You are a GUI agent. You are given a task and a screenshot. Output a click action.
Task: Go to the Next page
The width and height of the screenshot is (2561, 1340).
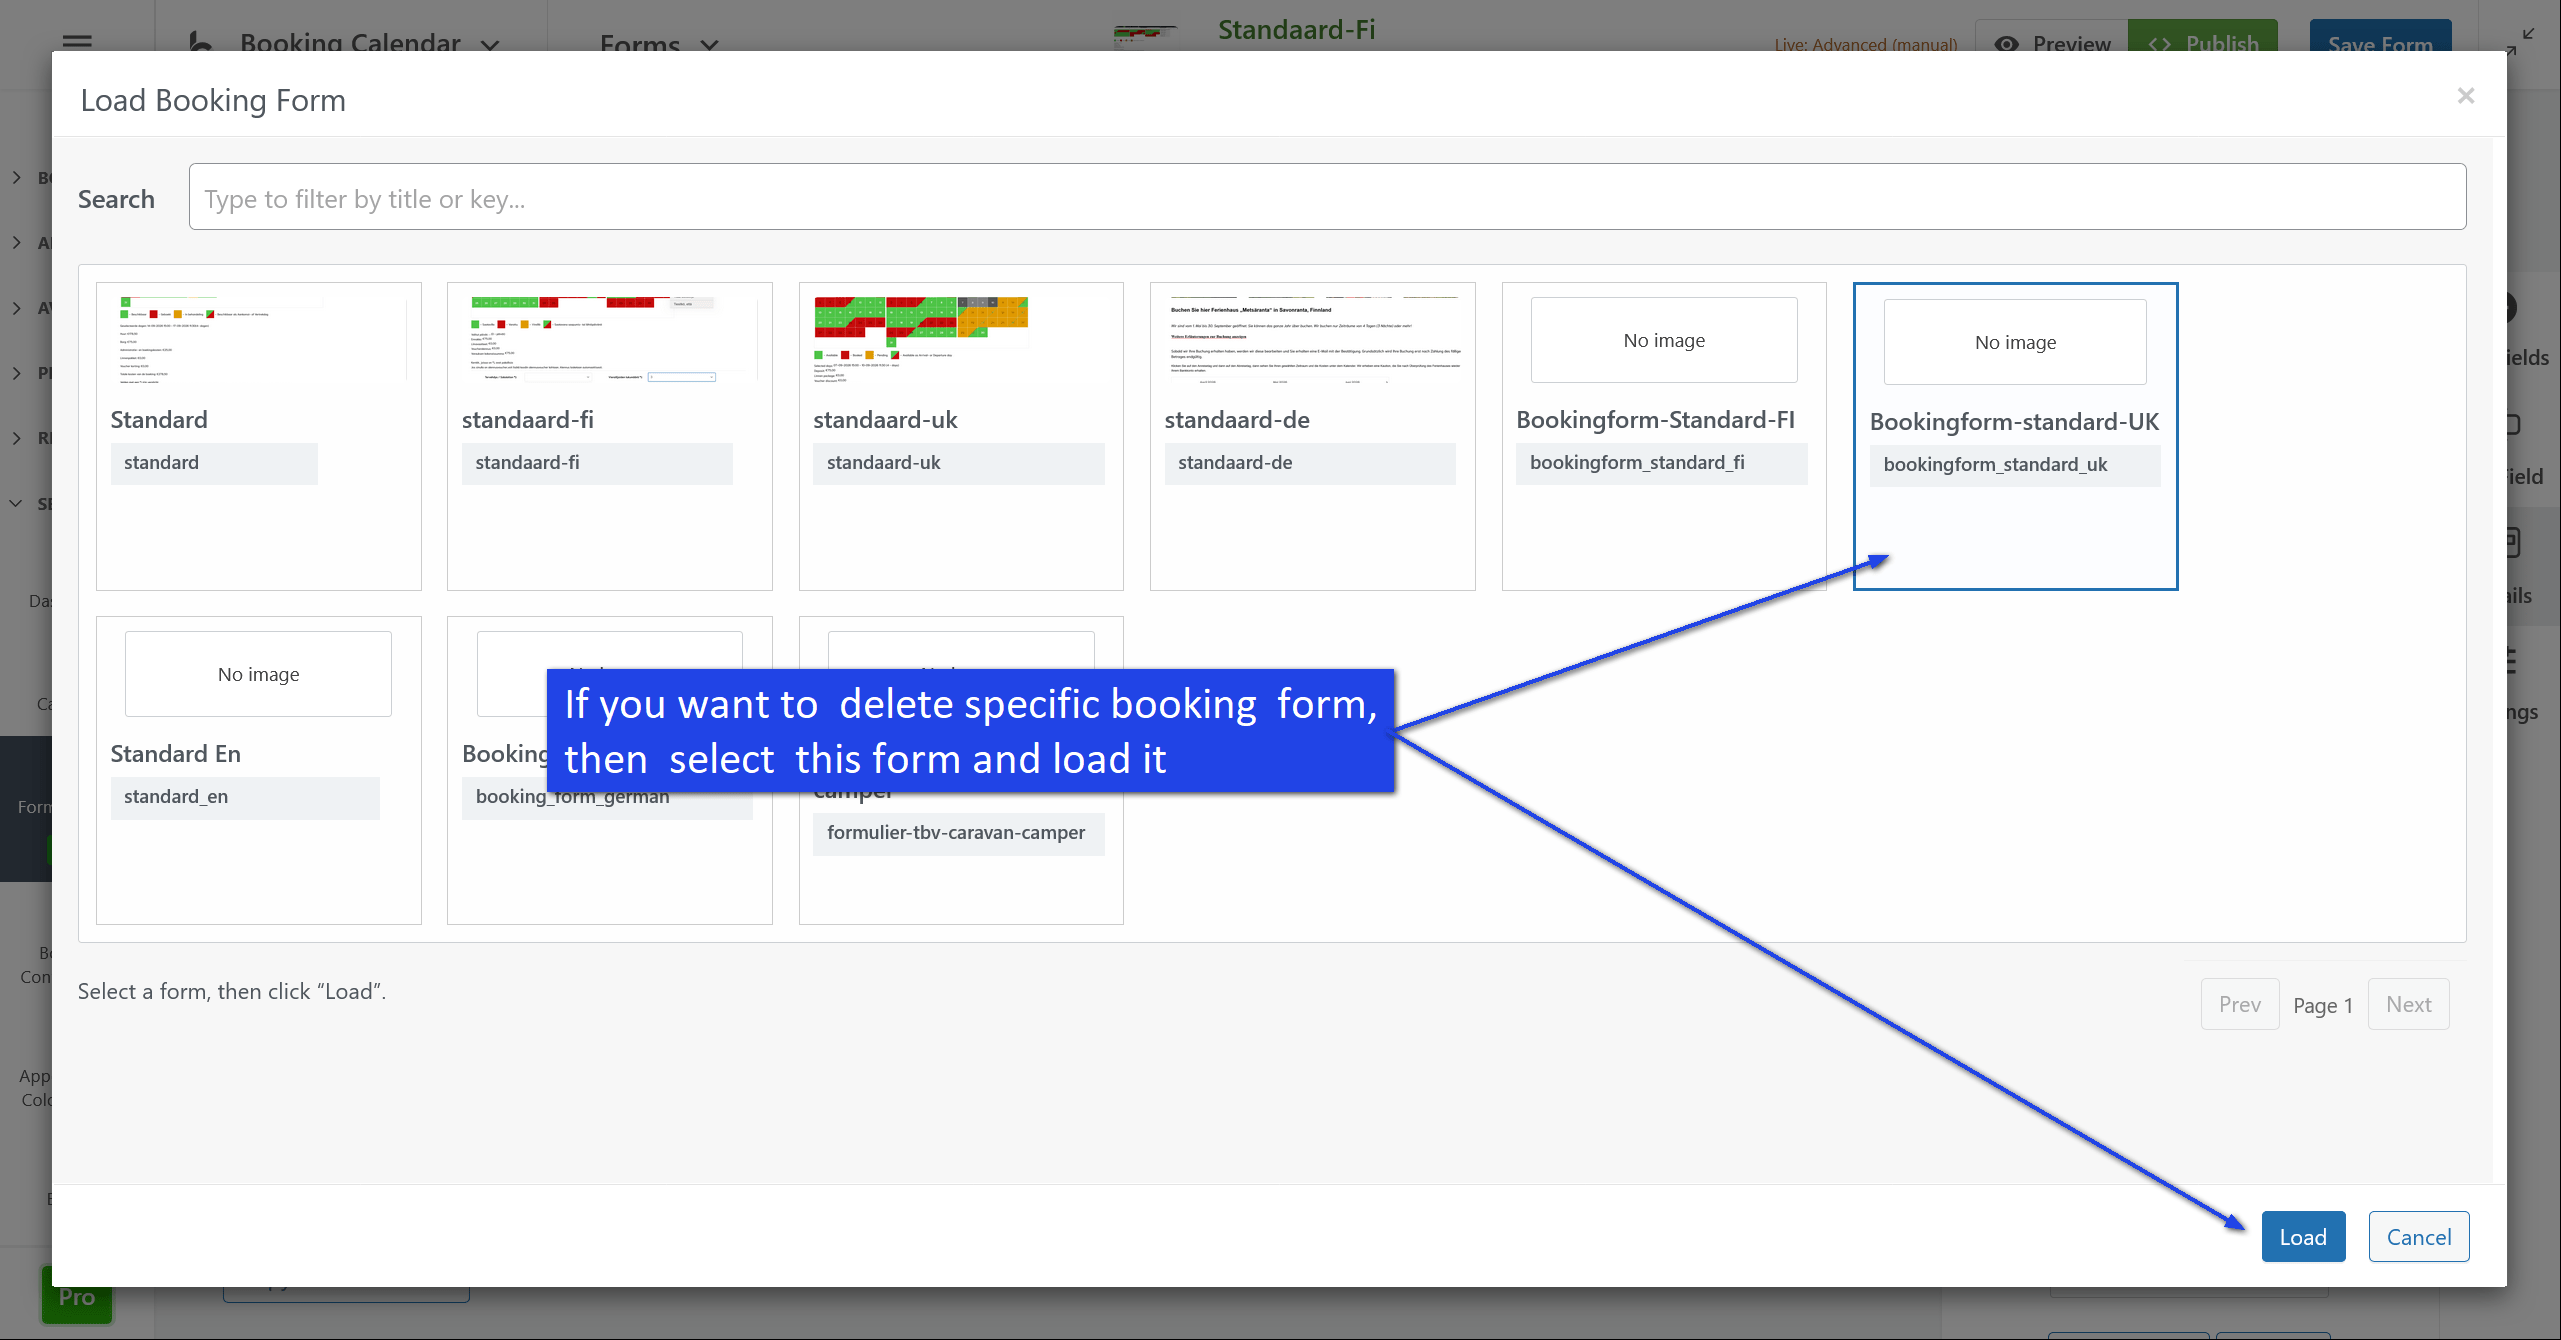click(x=2407, y=1004)
